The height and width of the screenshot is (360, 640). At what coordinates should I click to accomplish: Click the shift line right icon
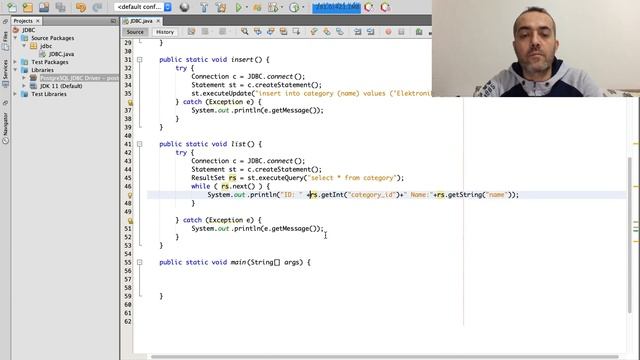click(370, 31)
